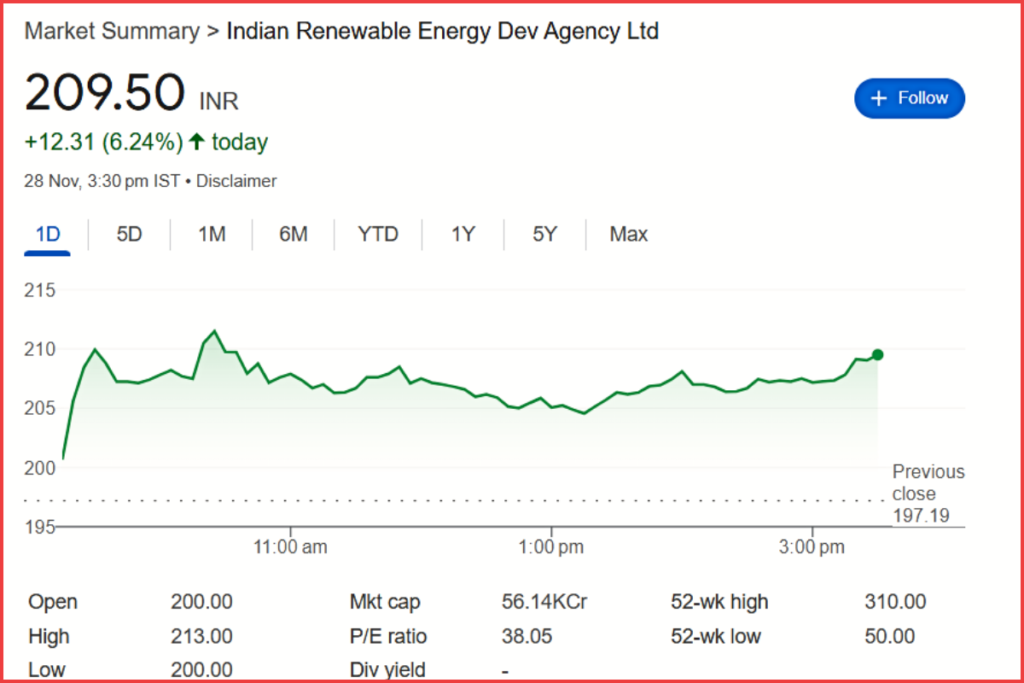
Task: Click the Mkt cap label
Action: coord(385,601)
